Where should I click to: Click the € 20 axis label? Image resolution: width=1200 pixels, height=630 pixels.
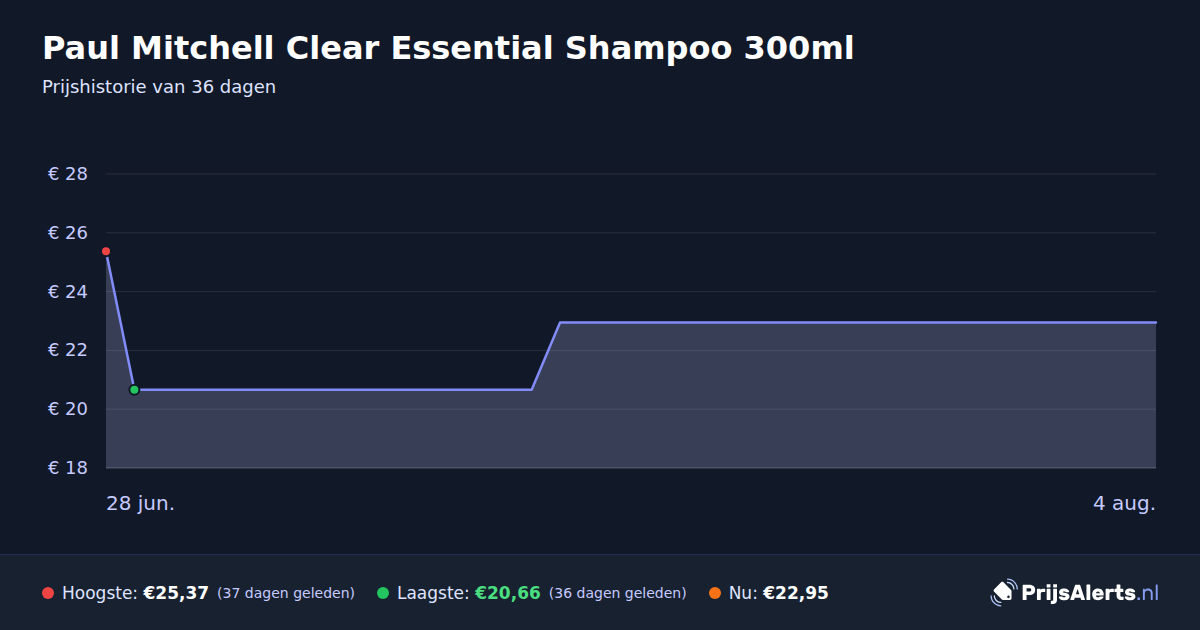pyautogui.click(x=68, y=409)
